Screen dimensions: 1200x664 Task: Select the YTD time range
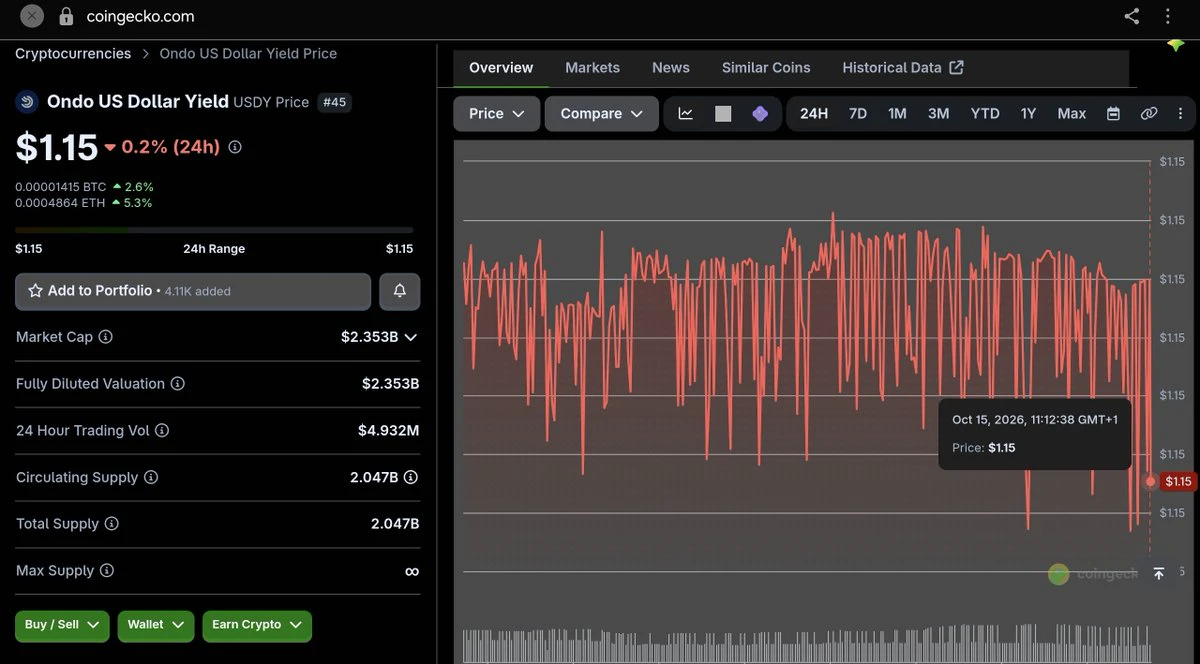pyautogui.click(x=985, y=114)
